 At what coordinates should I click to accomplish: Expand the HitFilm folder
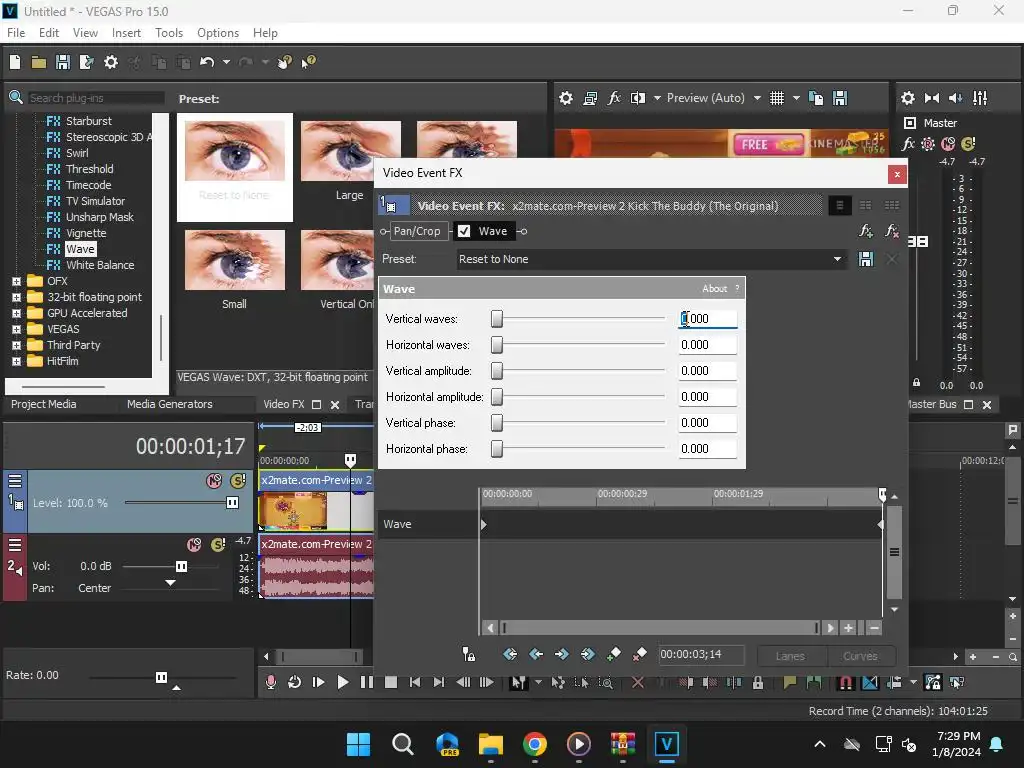(17, 361)
